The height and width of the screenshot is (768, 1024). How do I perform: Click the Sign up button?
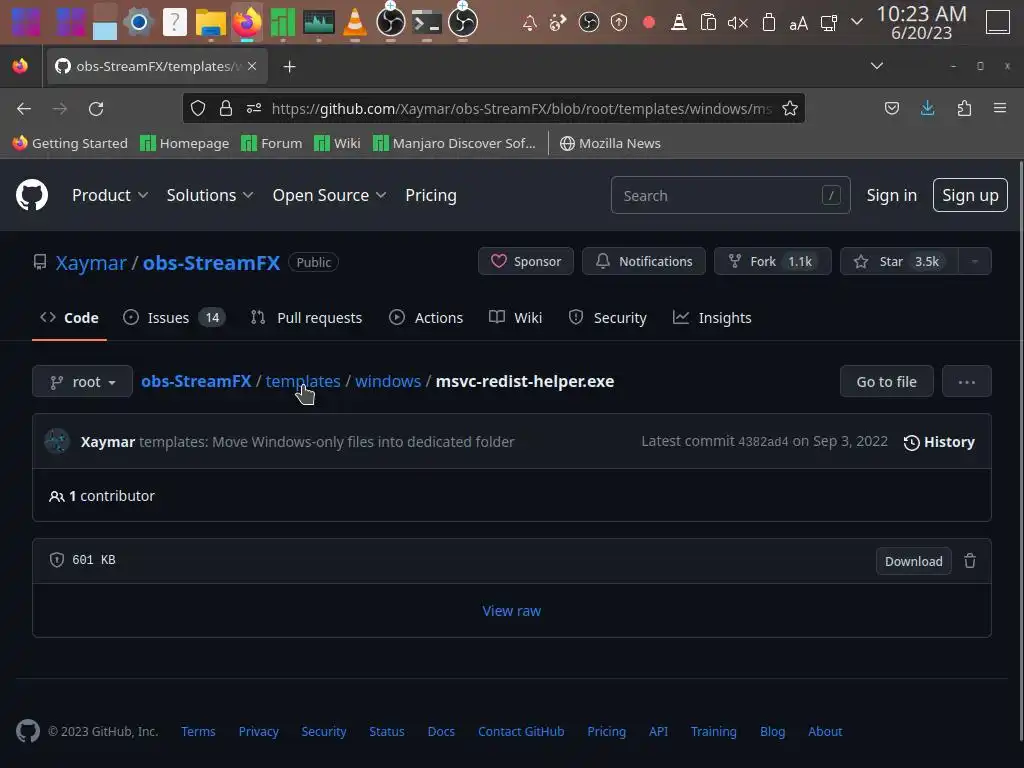click(970, 195)
